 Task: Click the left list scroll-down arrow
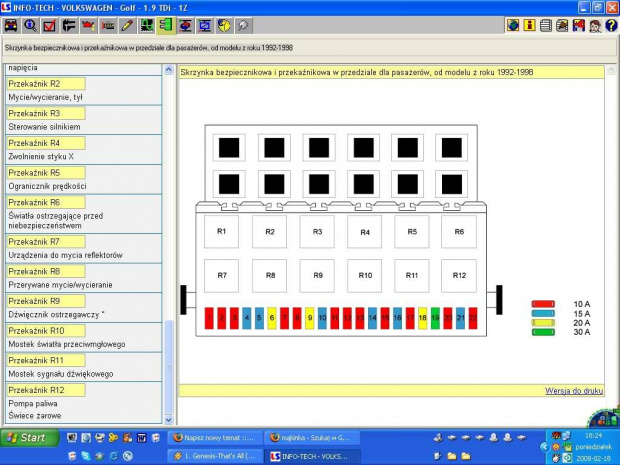[x=168, y=420]
